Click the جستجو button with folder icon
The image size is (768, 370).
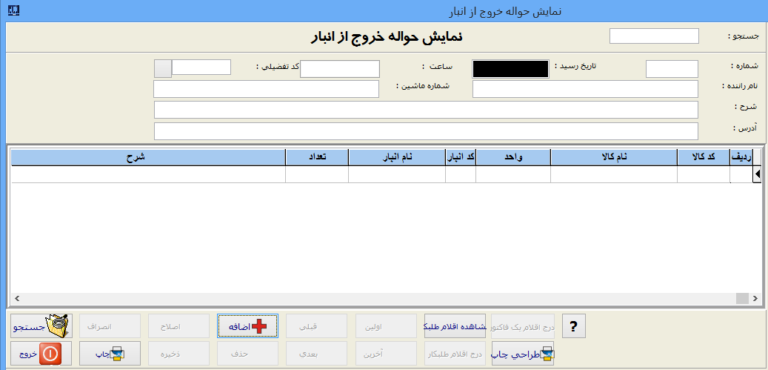pos(42,326)
